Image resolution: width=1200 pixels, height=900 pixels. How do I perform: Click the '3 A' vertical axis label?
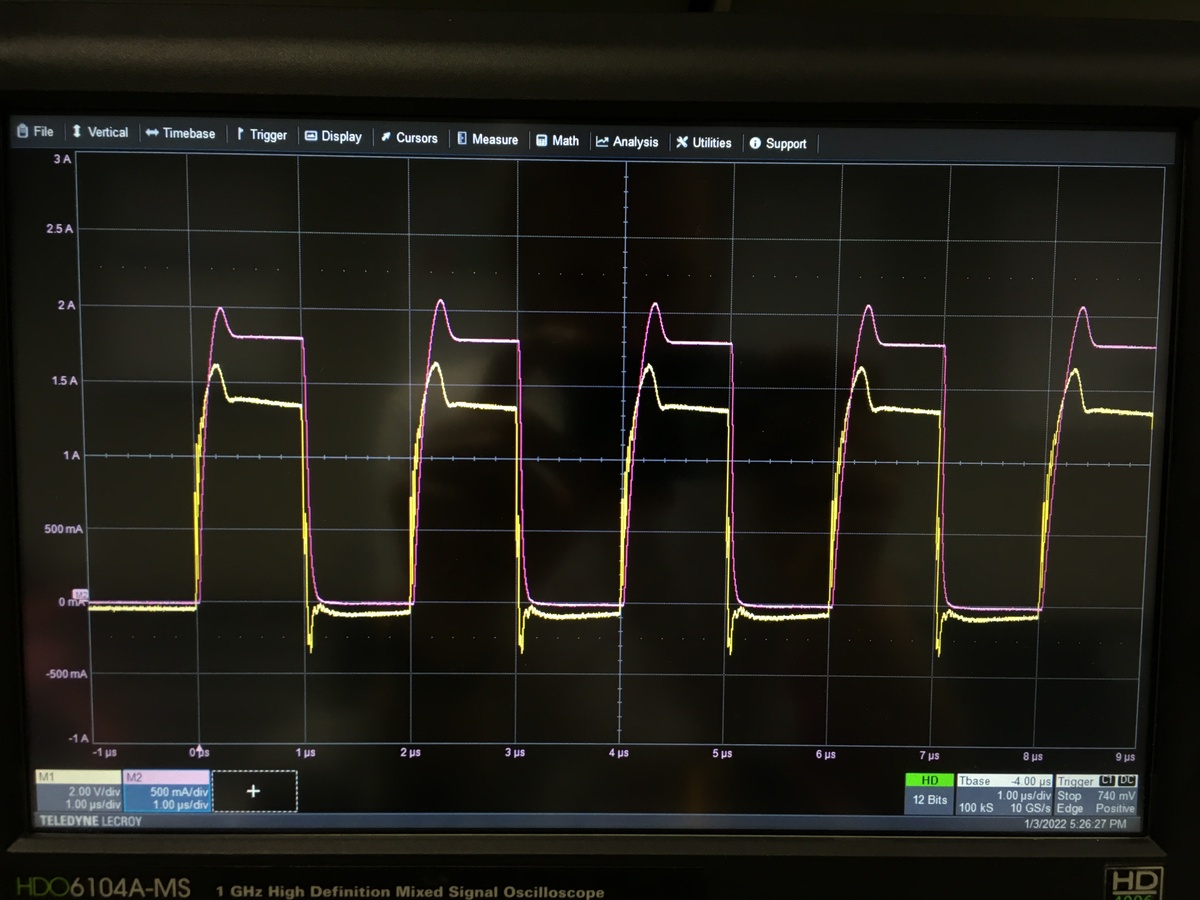coord(62,159)
